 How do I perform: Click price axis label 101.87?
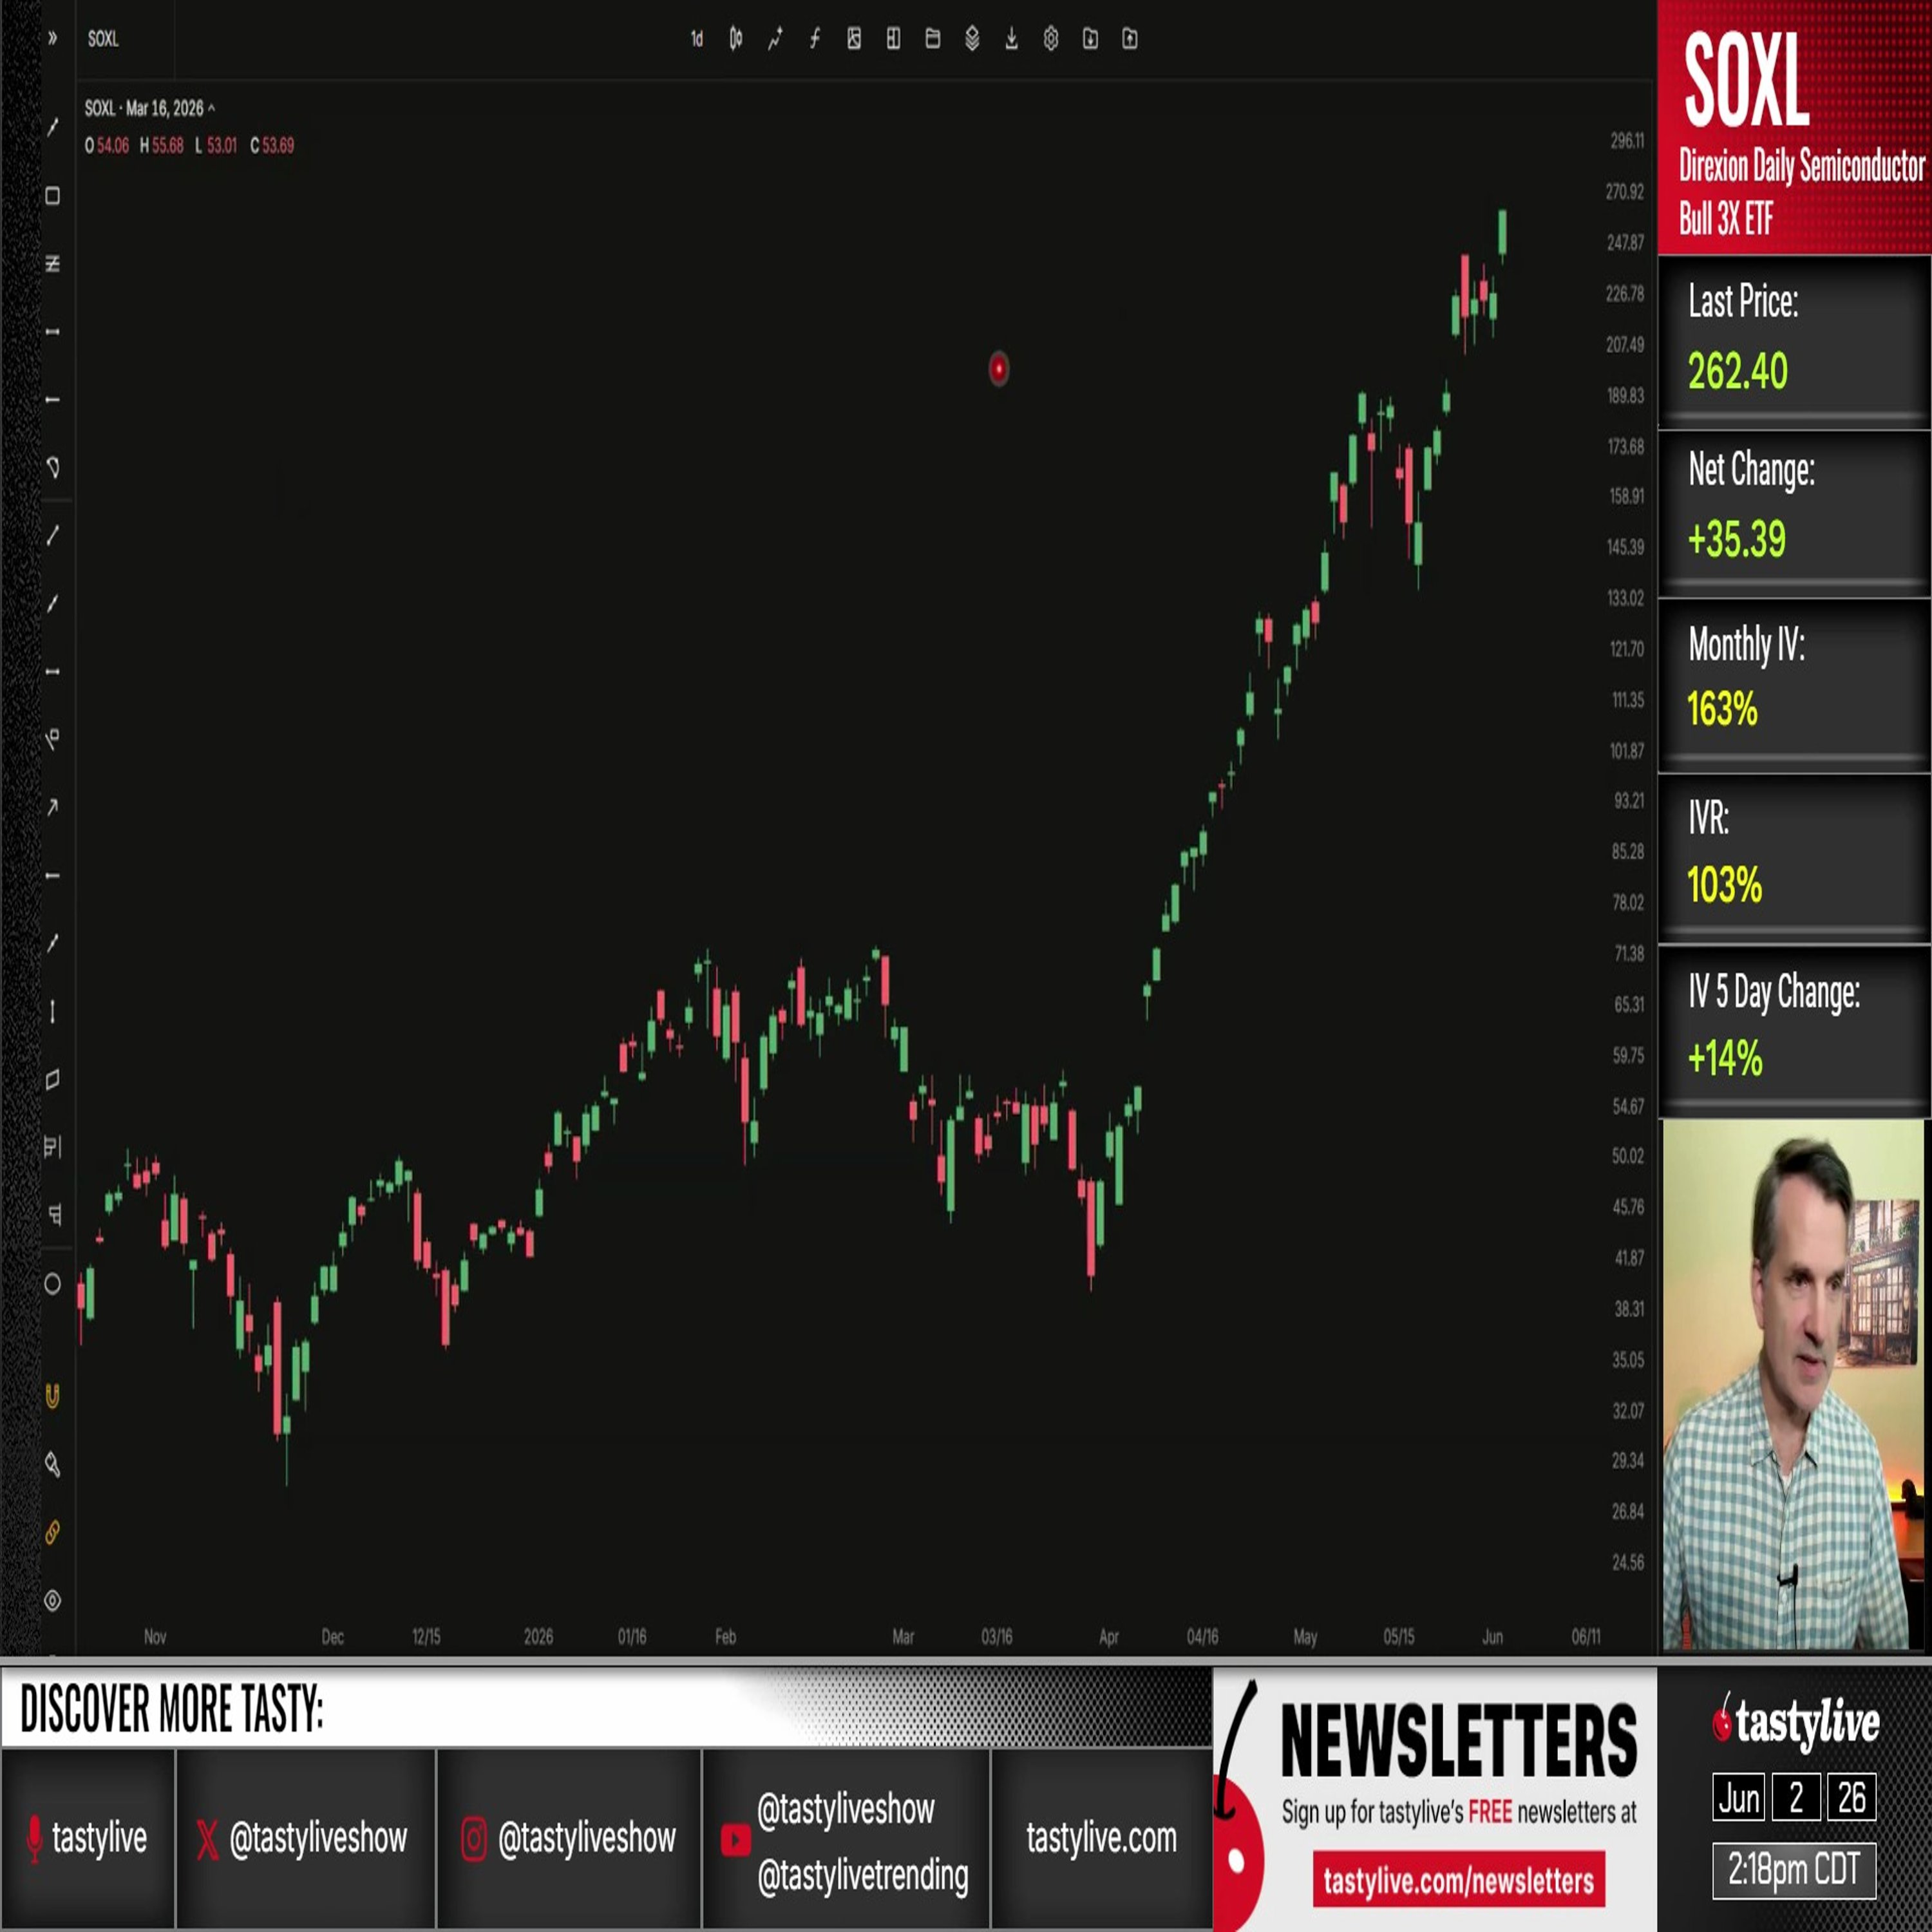click(1627, 751)
